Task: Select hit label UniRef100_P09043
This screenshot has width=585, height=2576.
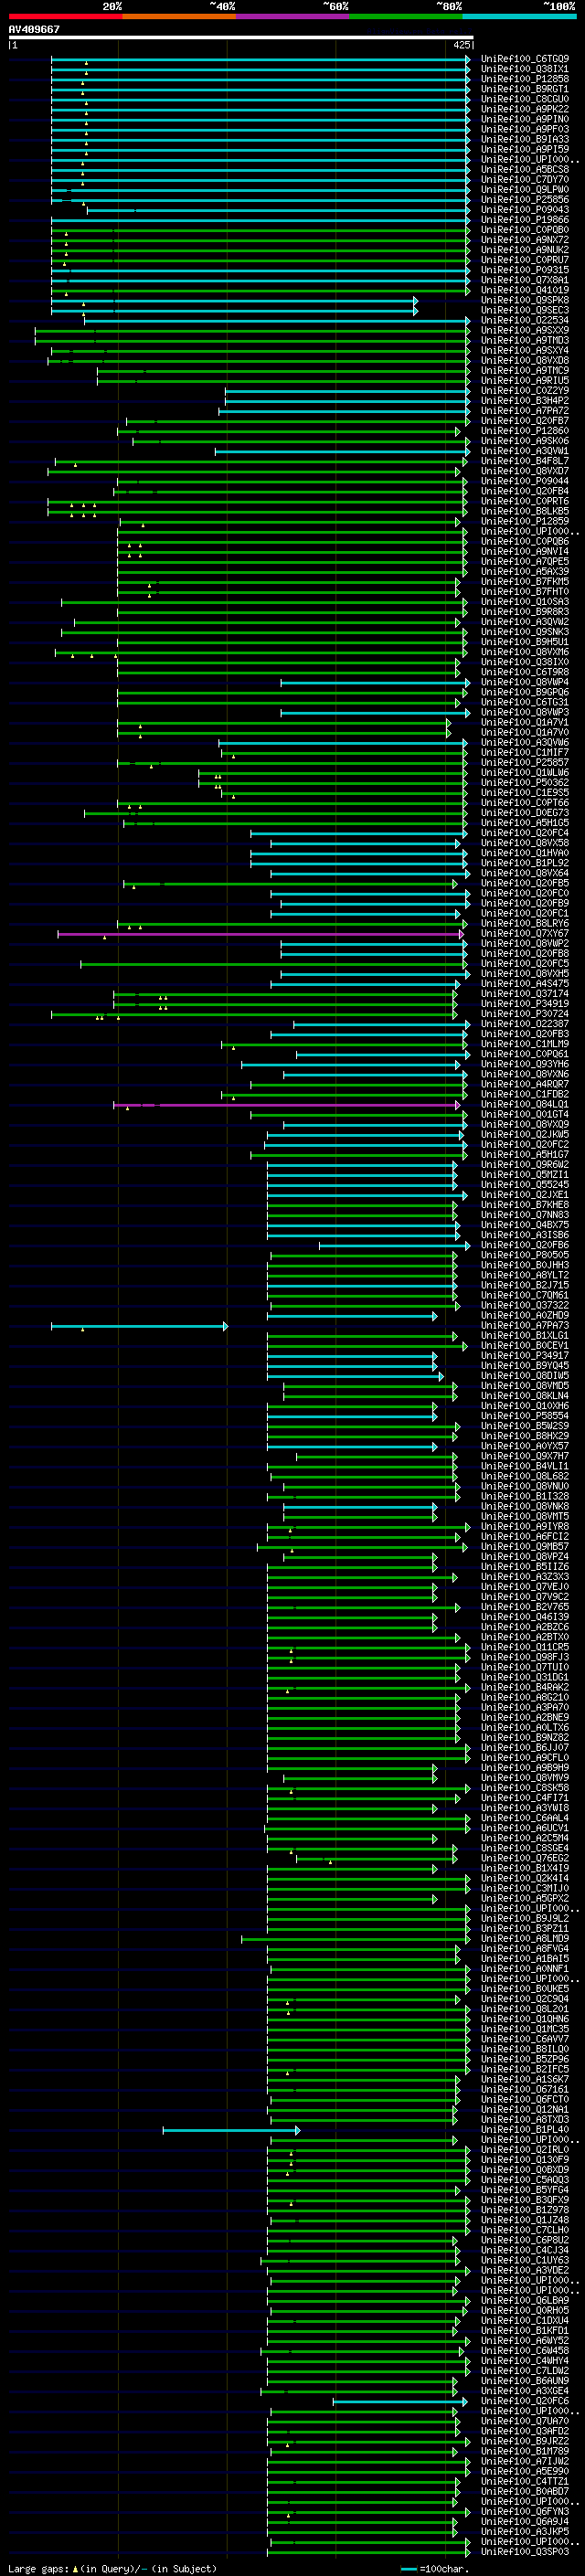Action: (525, 210)
